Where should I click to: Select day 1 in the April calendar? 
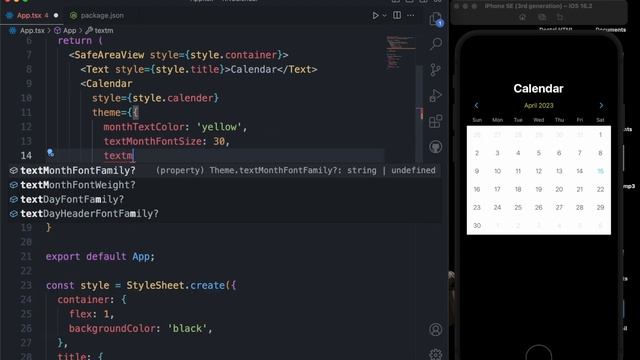tap(600, 135)
